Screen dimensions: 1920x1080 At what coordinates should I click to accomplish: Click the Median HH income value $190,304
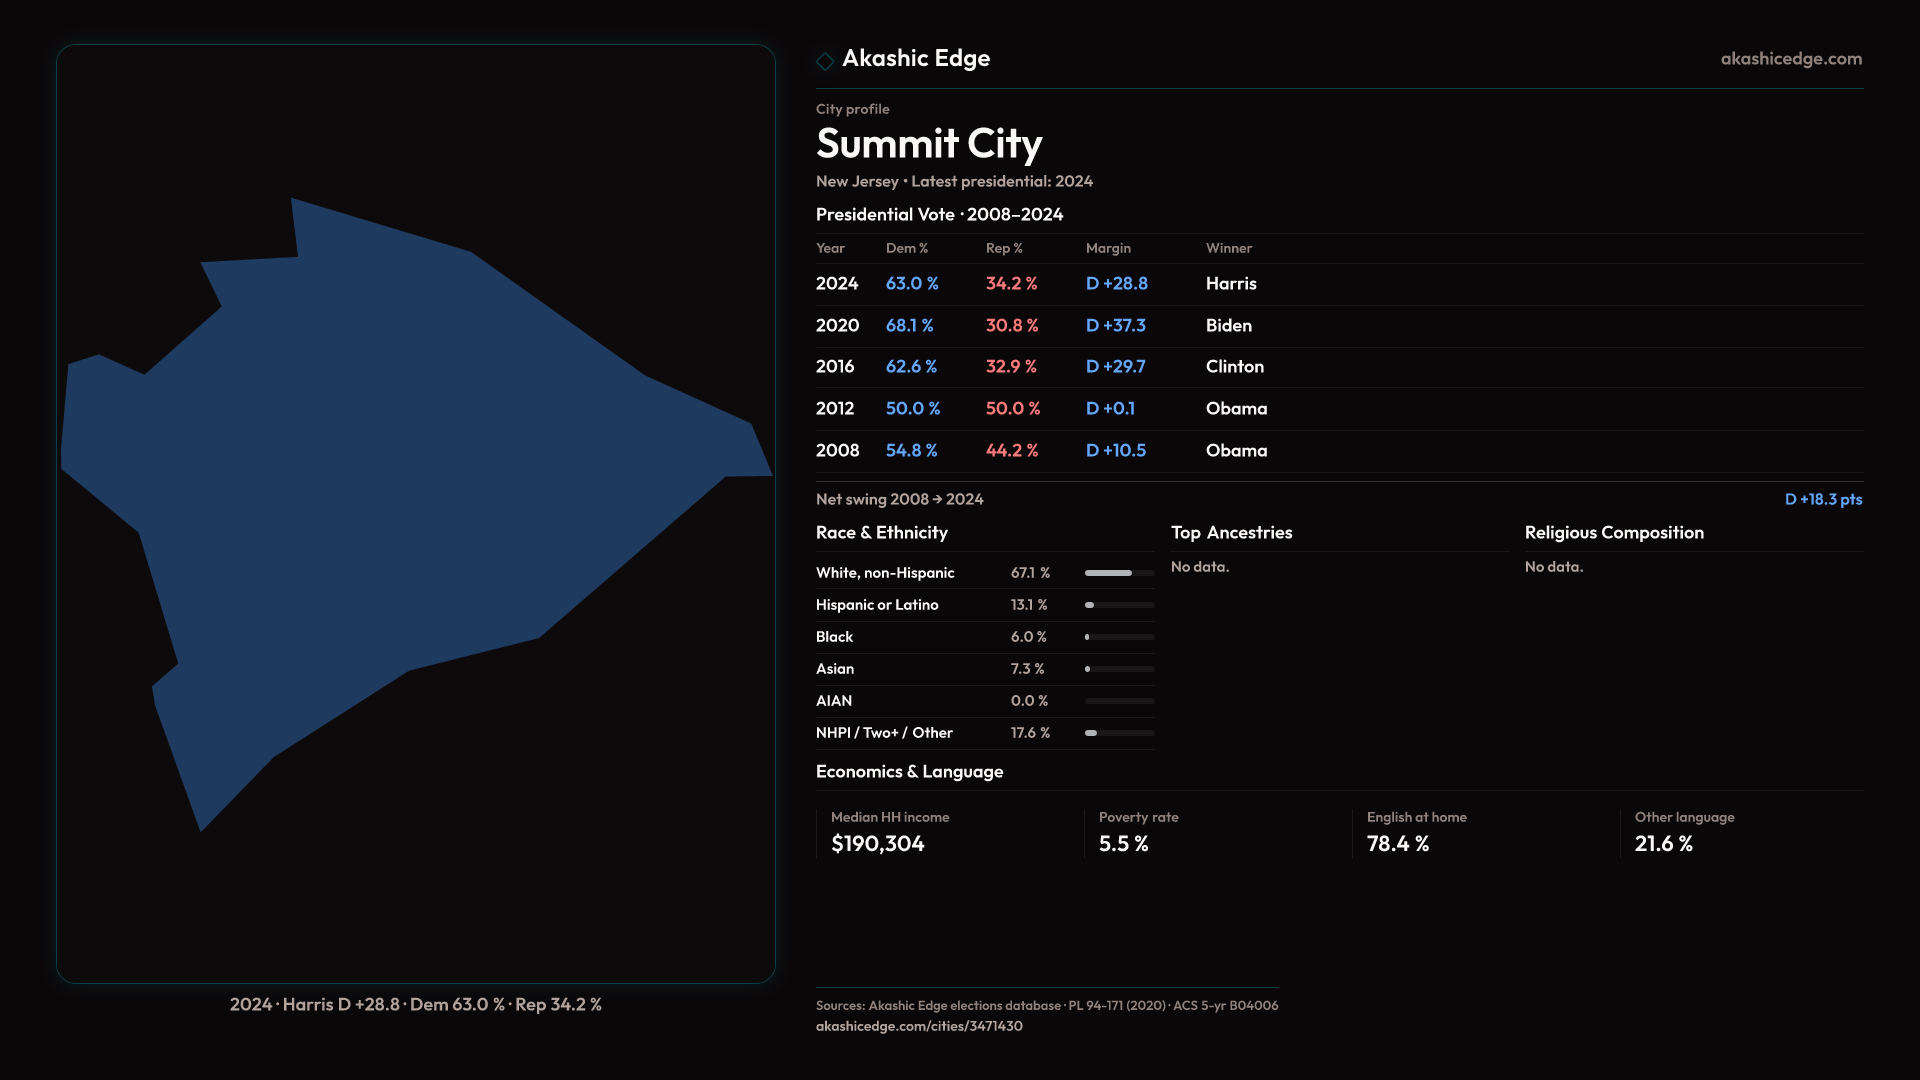pyautogui.click(x=878, y=844)
